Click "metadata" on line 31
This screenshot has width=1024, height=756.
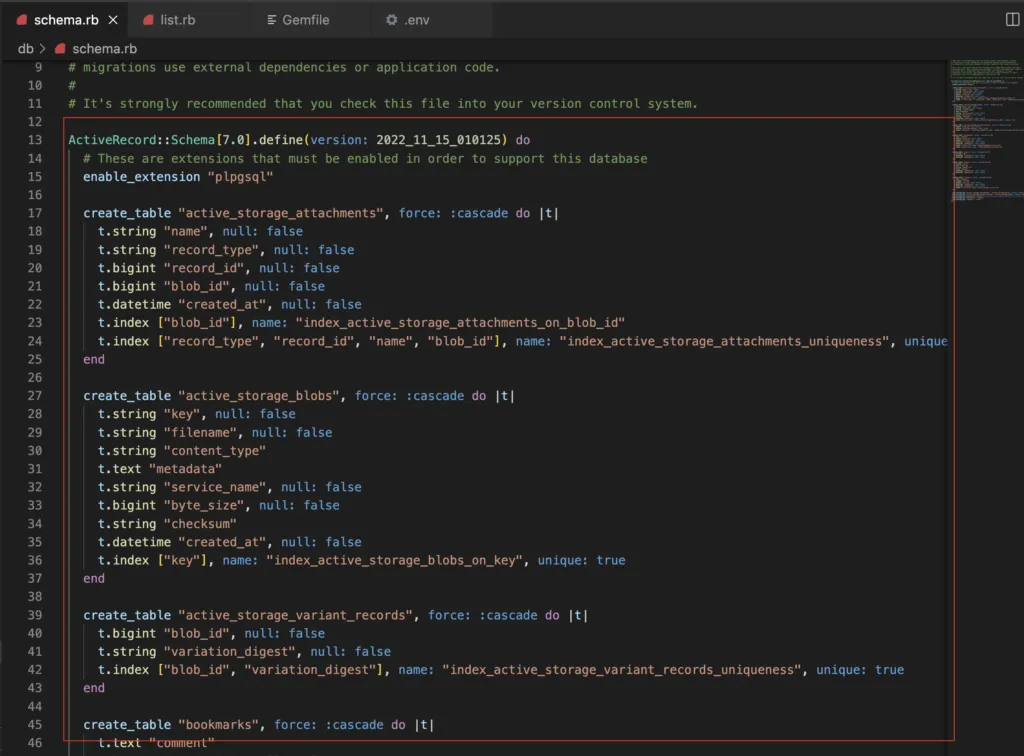pos(185,469)
